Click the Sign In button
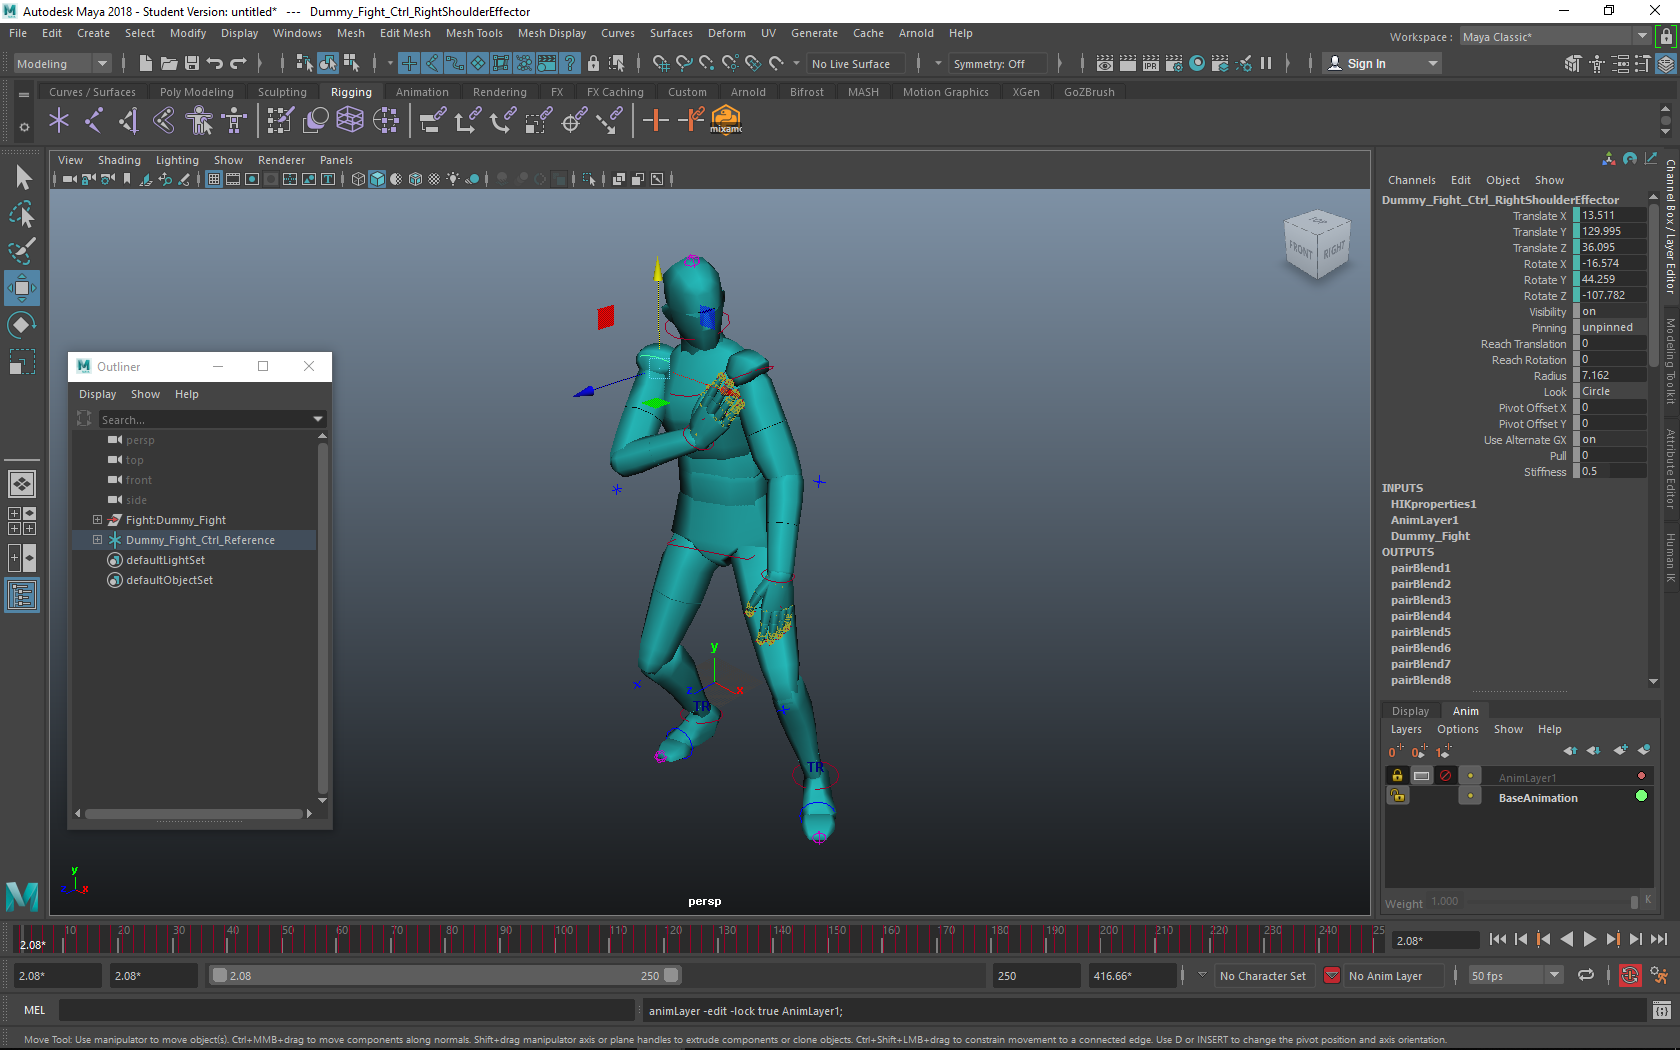Image resolution: width=1680 pixels, height=1050 pixels. (x=1366, y=64)
